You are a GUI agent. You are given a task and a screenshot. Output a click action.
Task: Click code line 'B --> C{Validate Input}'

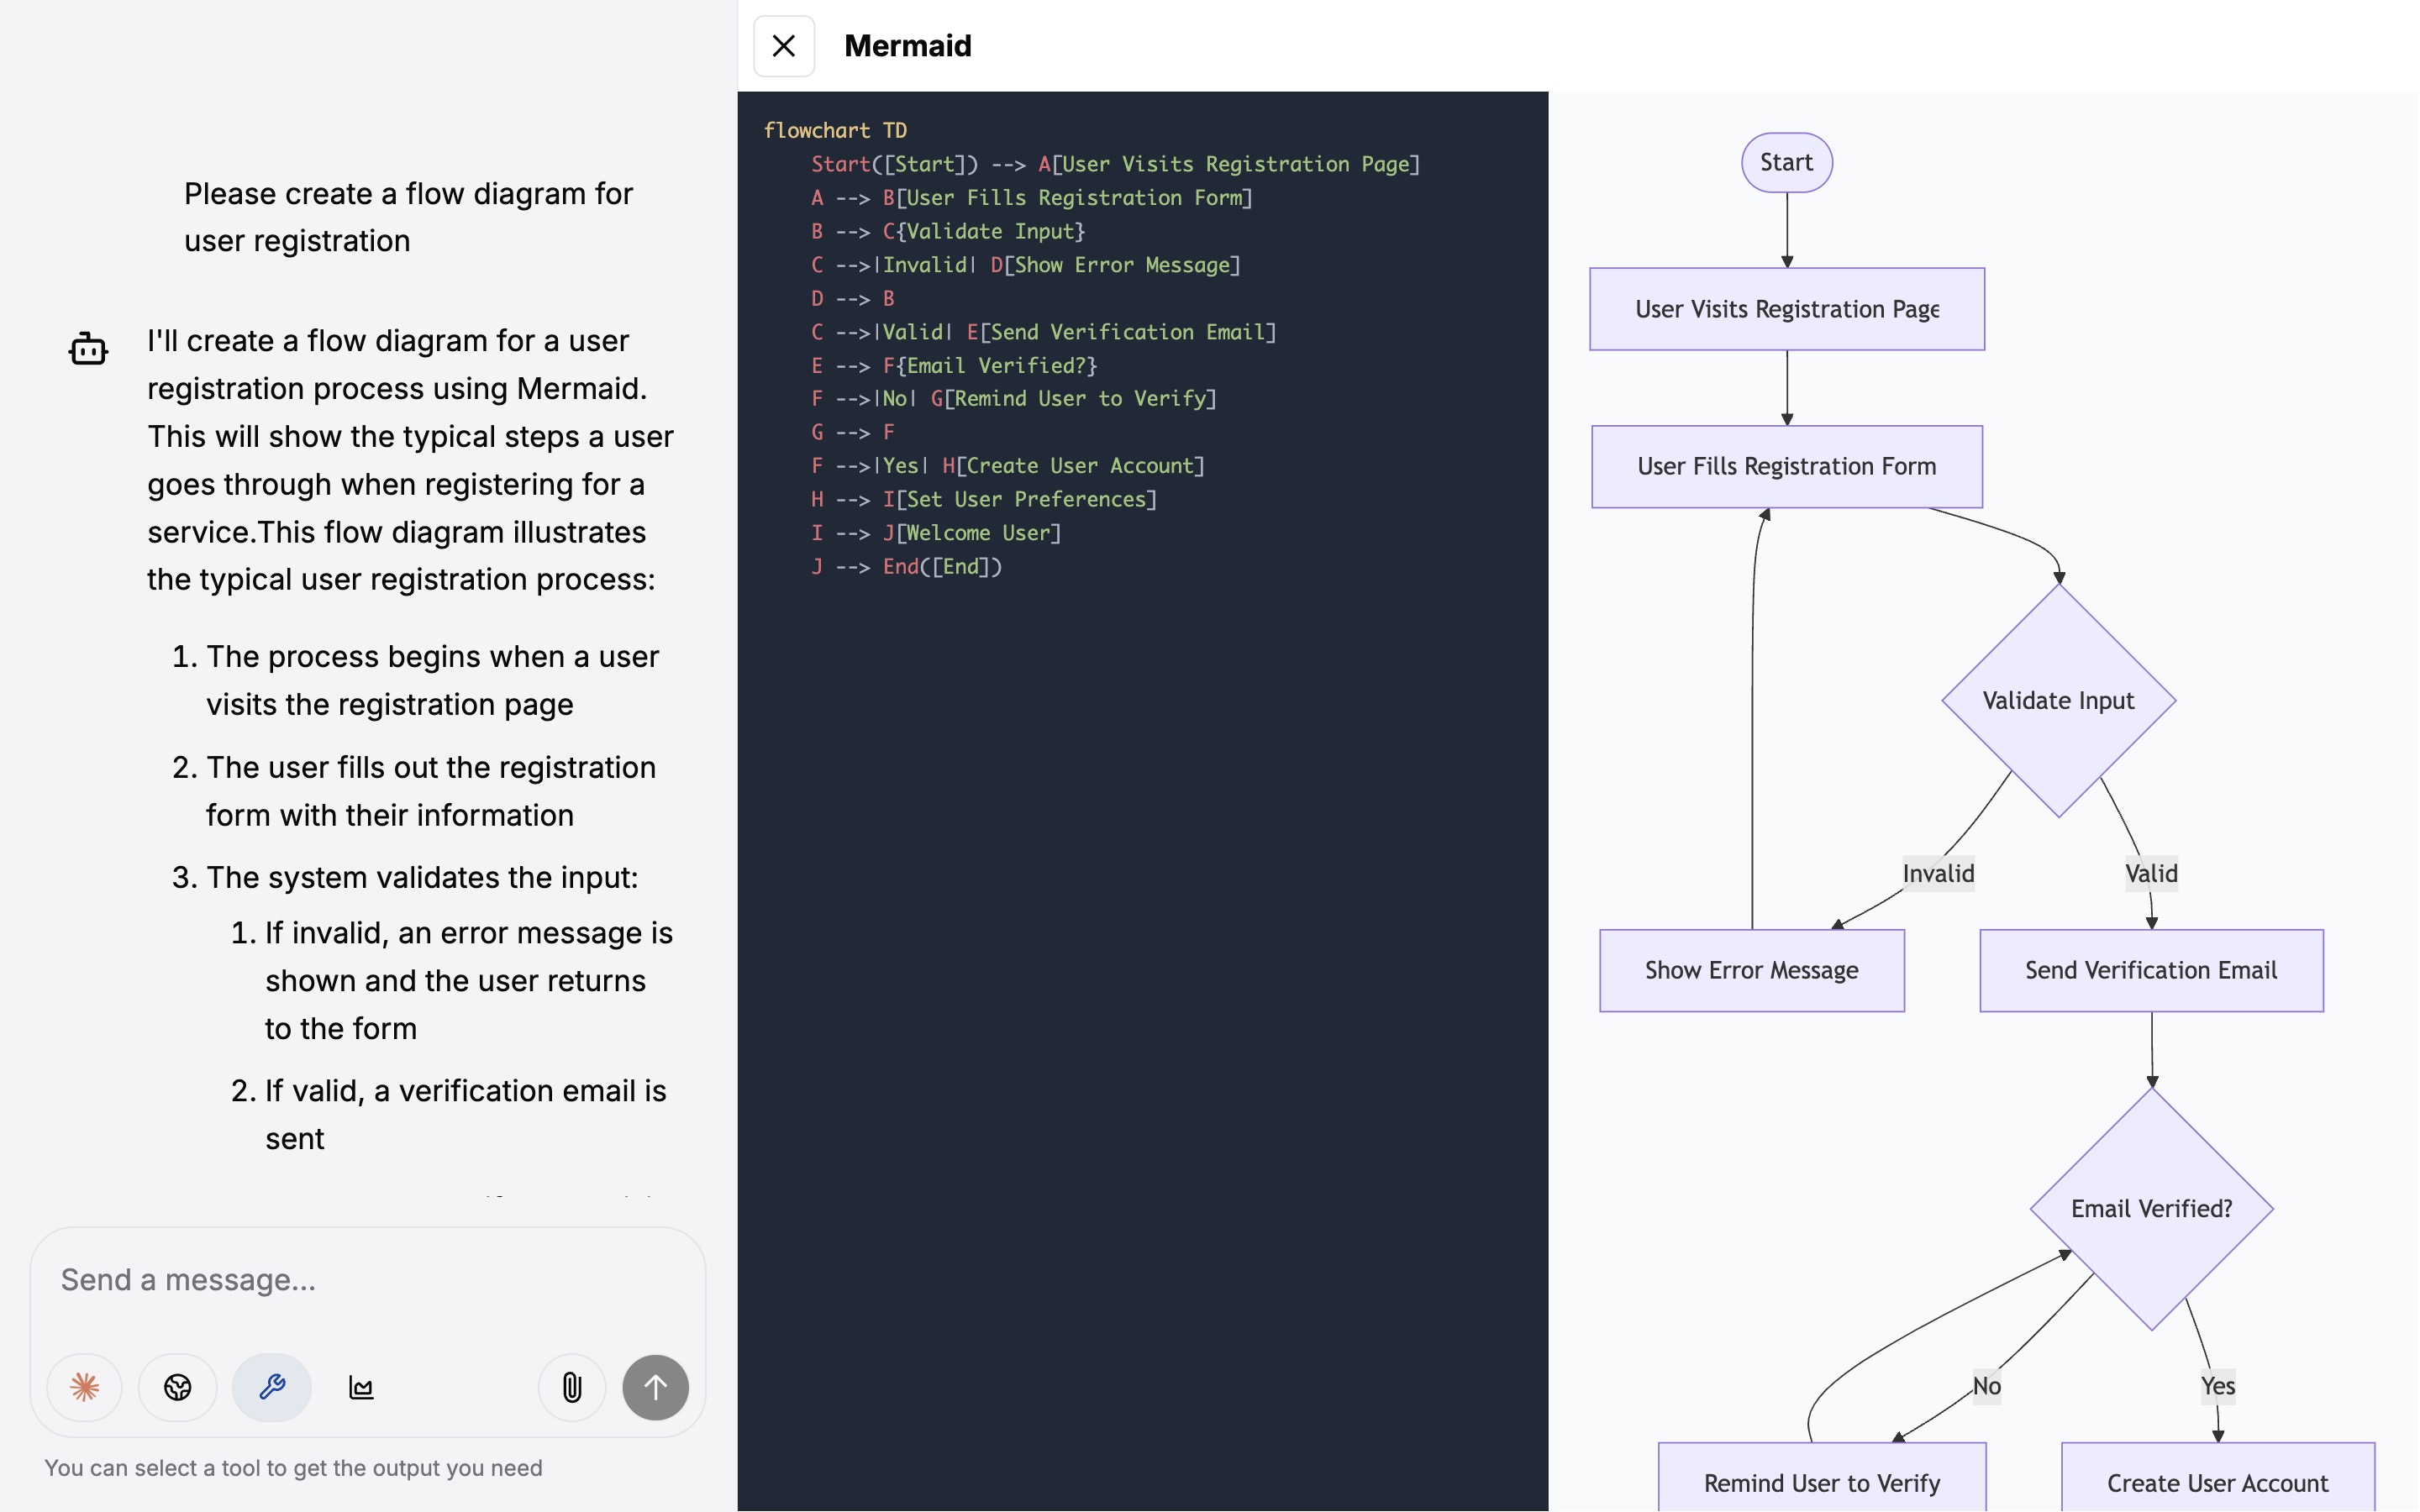pos(948,231)
